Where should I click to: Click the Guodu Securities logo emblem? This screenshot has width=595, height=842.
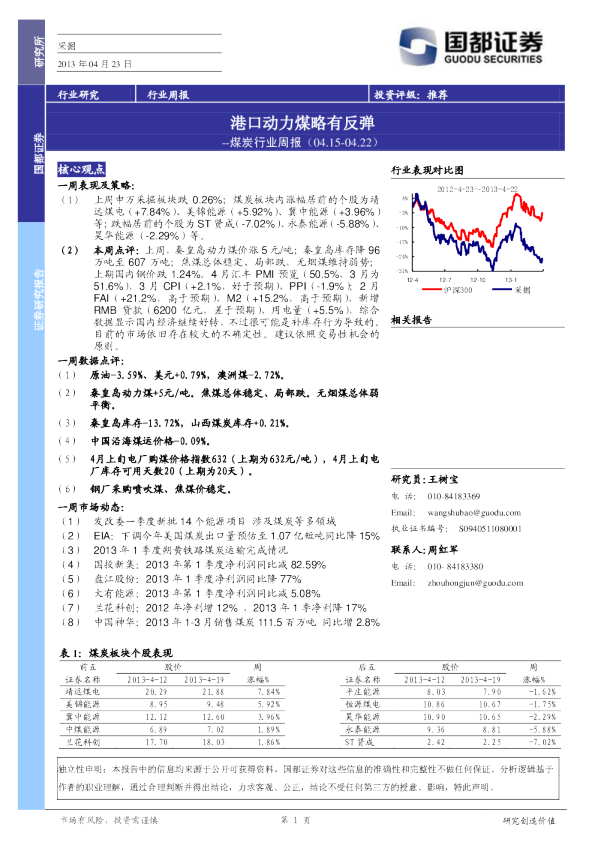417,46
